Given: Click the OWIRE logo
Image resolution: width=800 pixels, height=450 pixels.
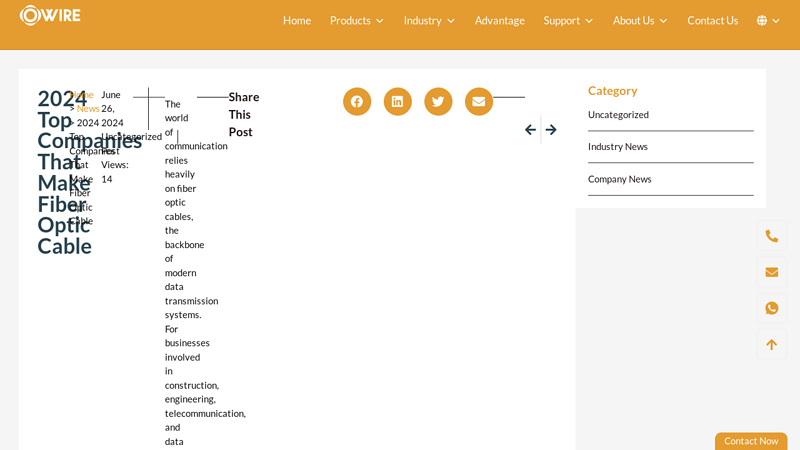Looking at the screenshot, I should [50, 15].
